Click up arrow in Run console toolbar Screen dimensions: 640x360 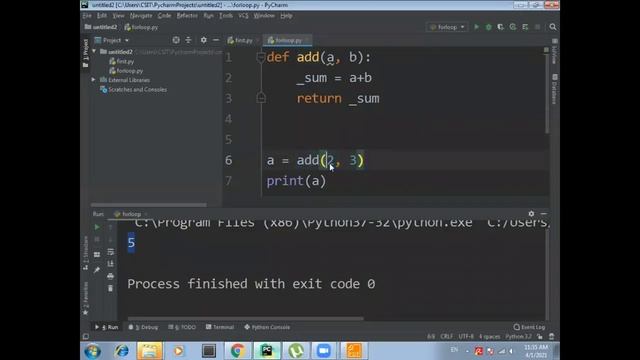coord(111,227)
